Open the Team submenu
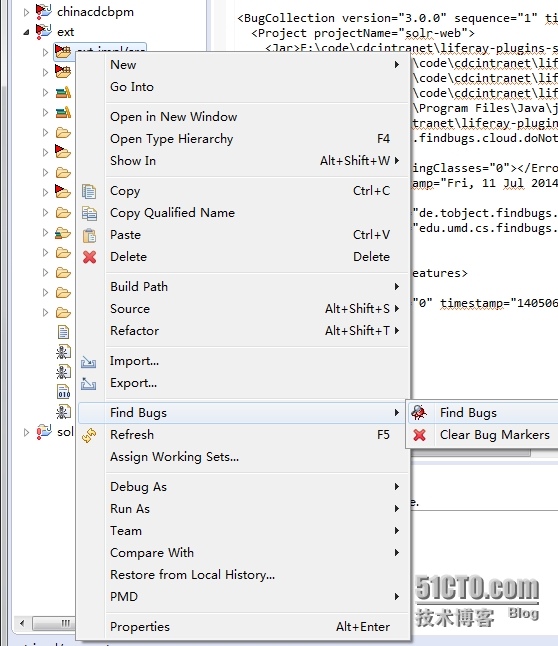 (x=258, y=531)
